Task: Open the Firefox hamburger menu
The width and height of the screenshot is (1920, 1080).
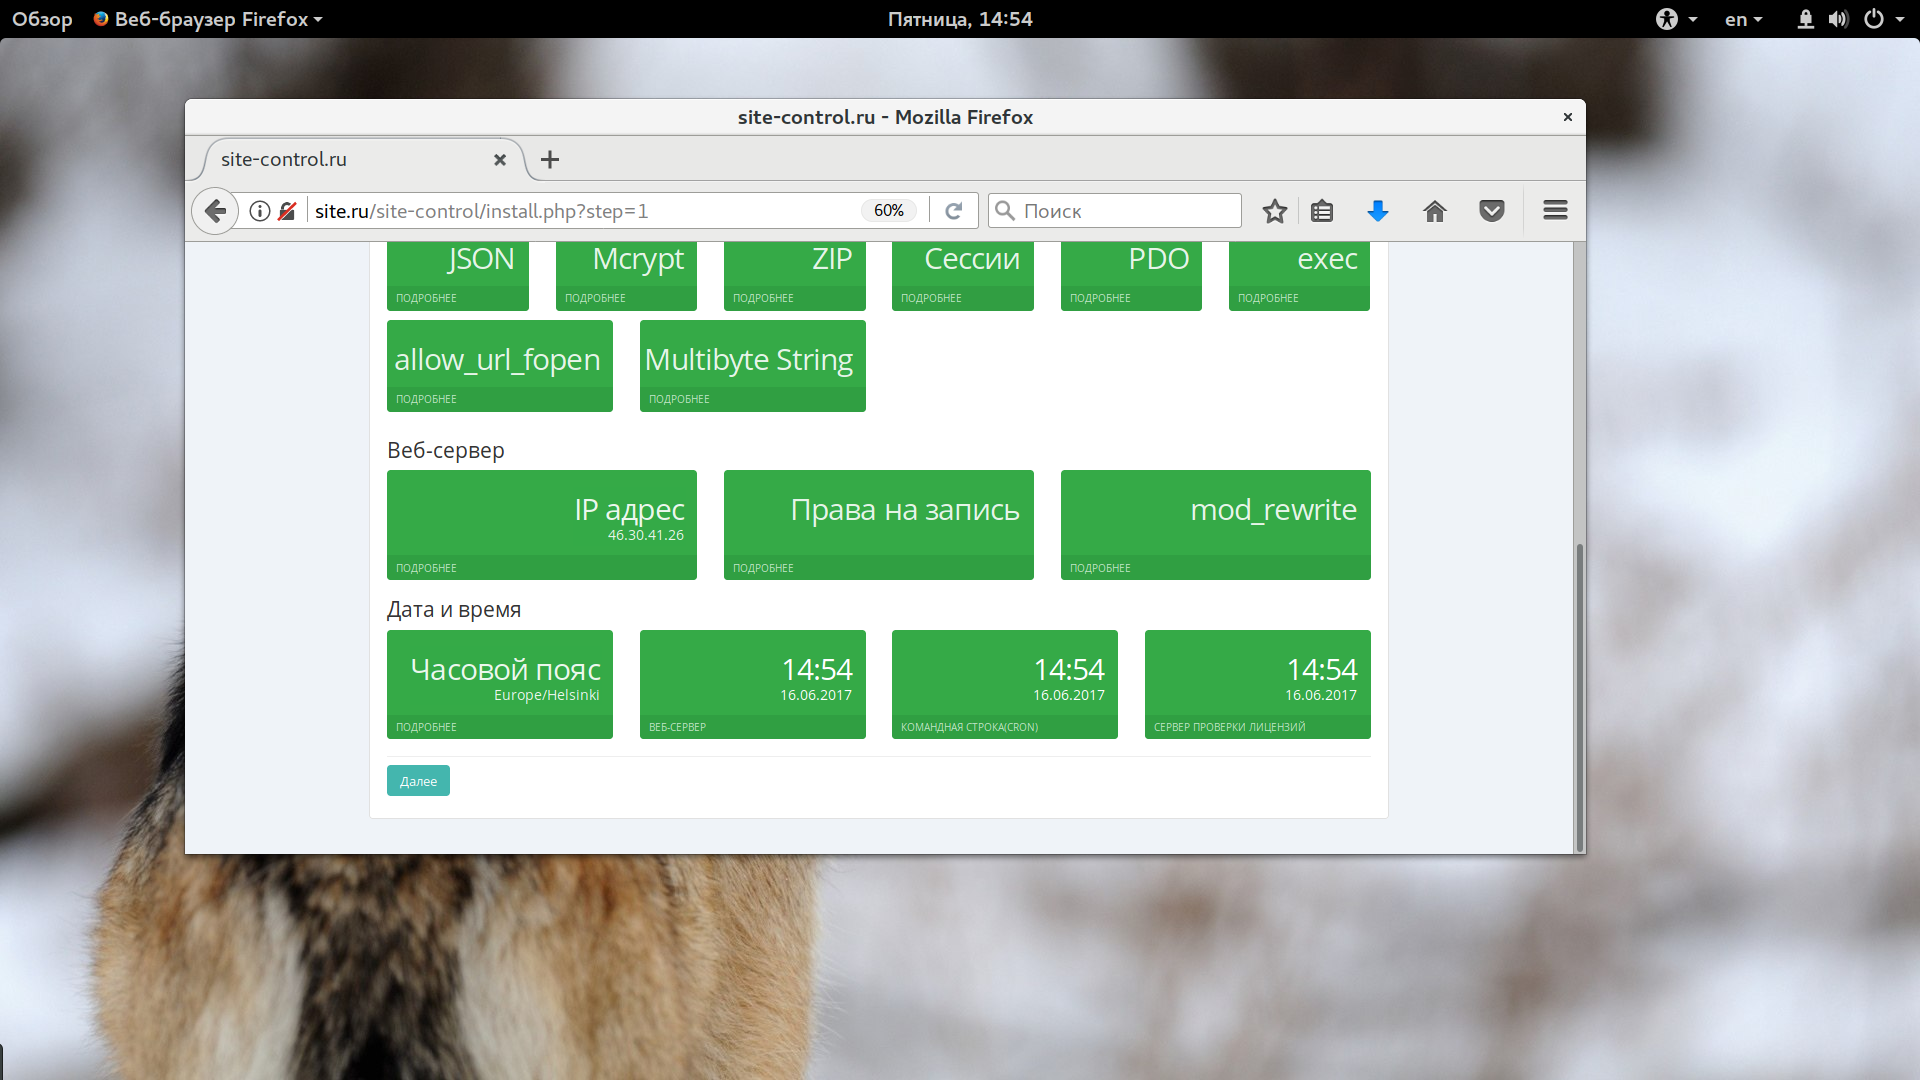Action: pyautogui.click(x=1555, y=211)
